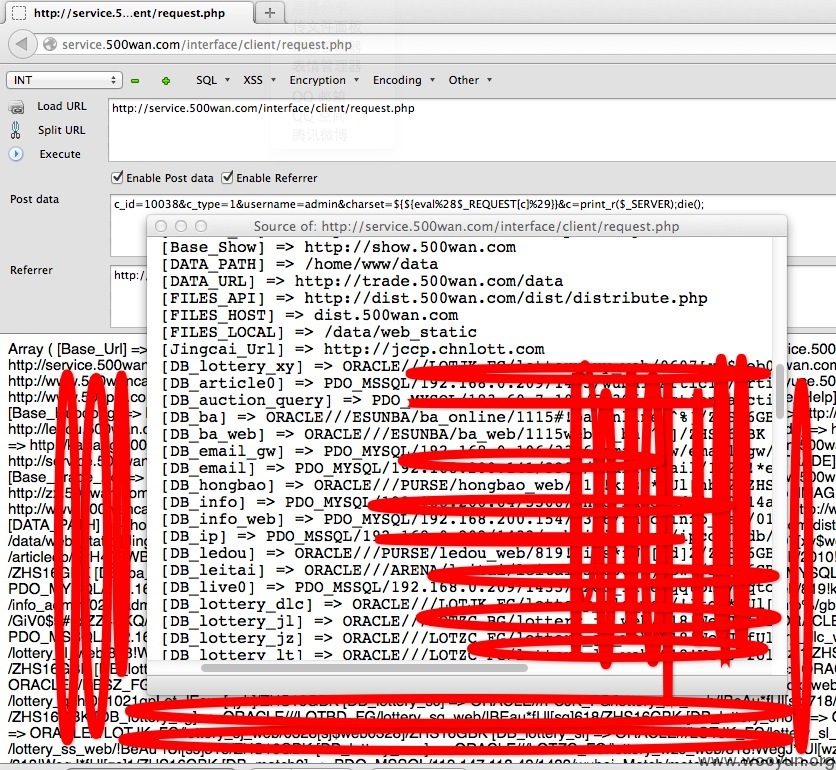Click the Load URL icon

(x=17, y=108)
